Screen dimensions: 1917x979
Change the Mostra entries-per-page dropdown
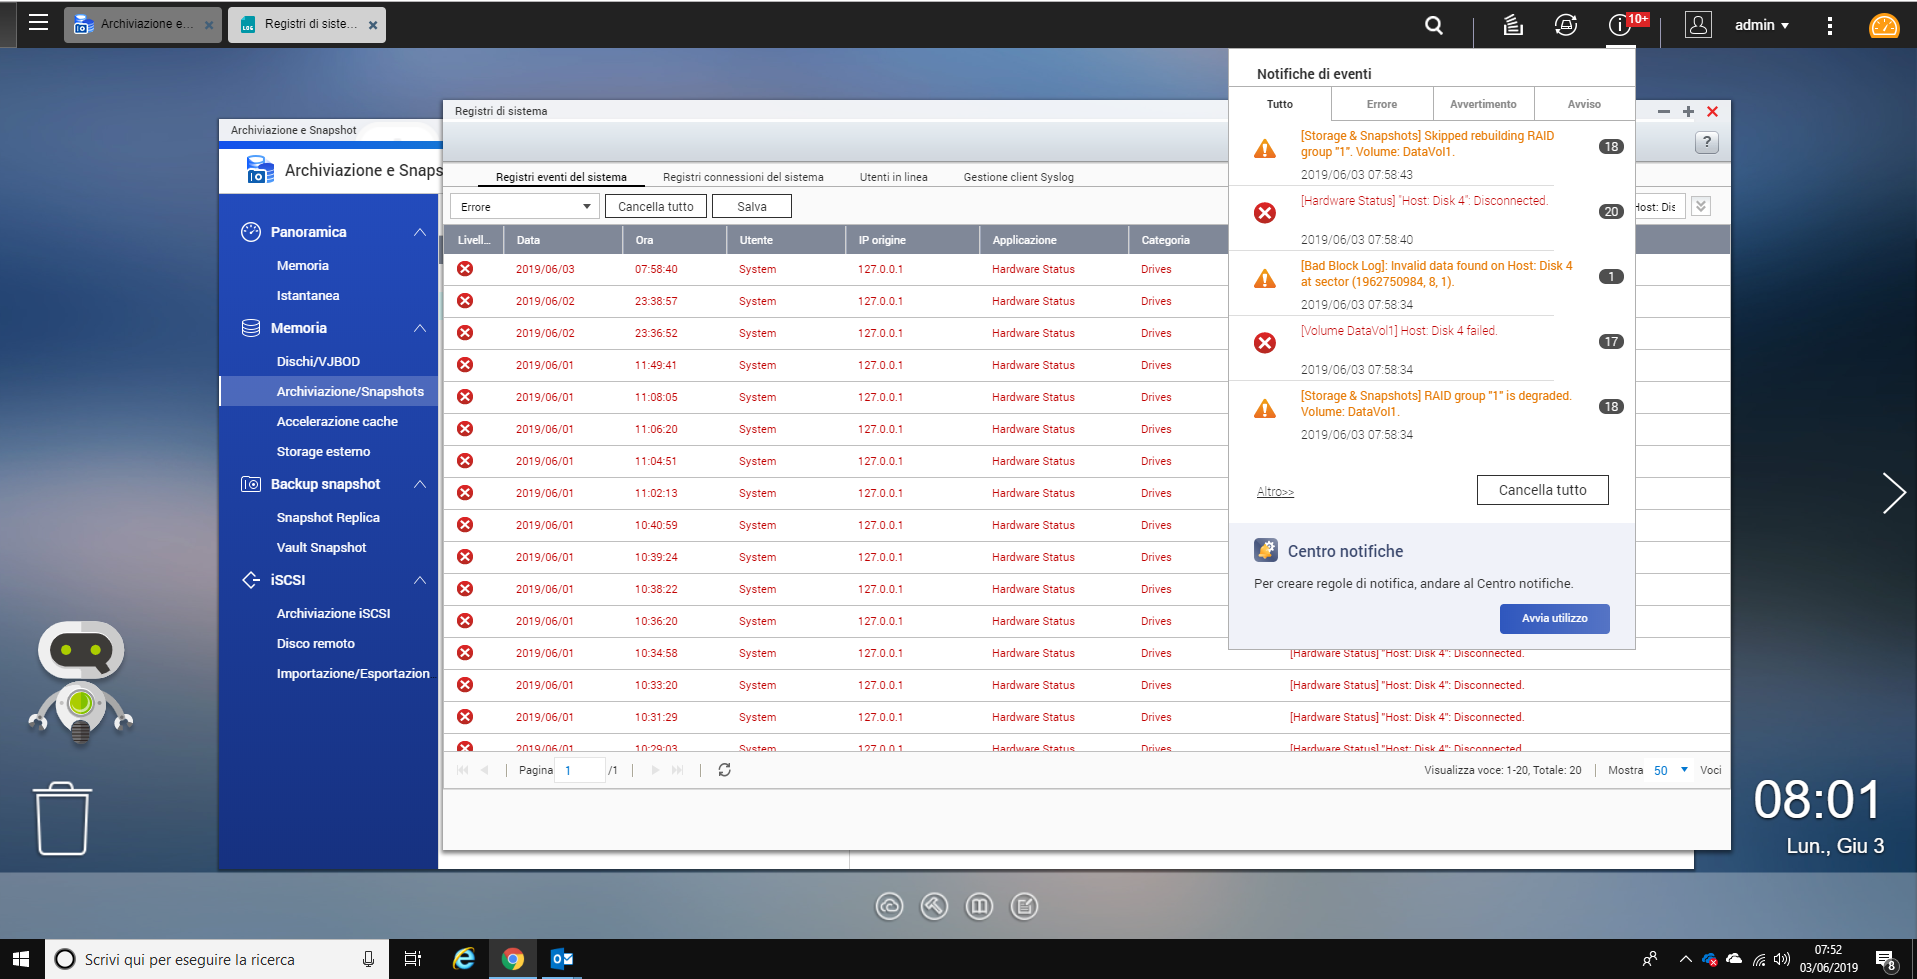[x=1670, y=770]
